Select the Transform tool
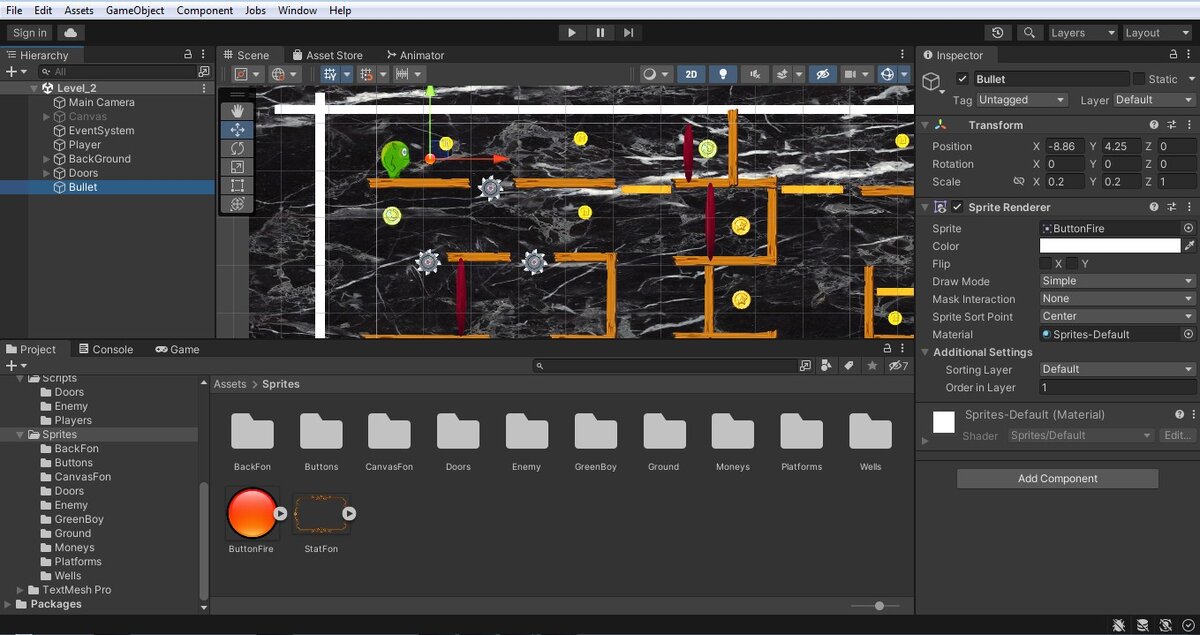Image resolution: width=1200 pixels, height=635 pixels. [x=237, y=204]
